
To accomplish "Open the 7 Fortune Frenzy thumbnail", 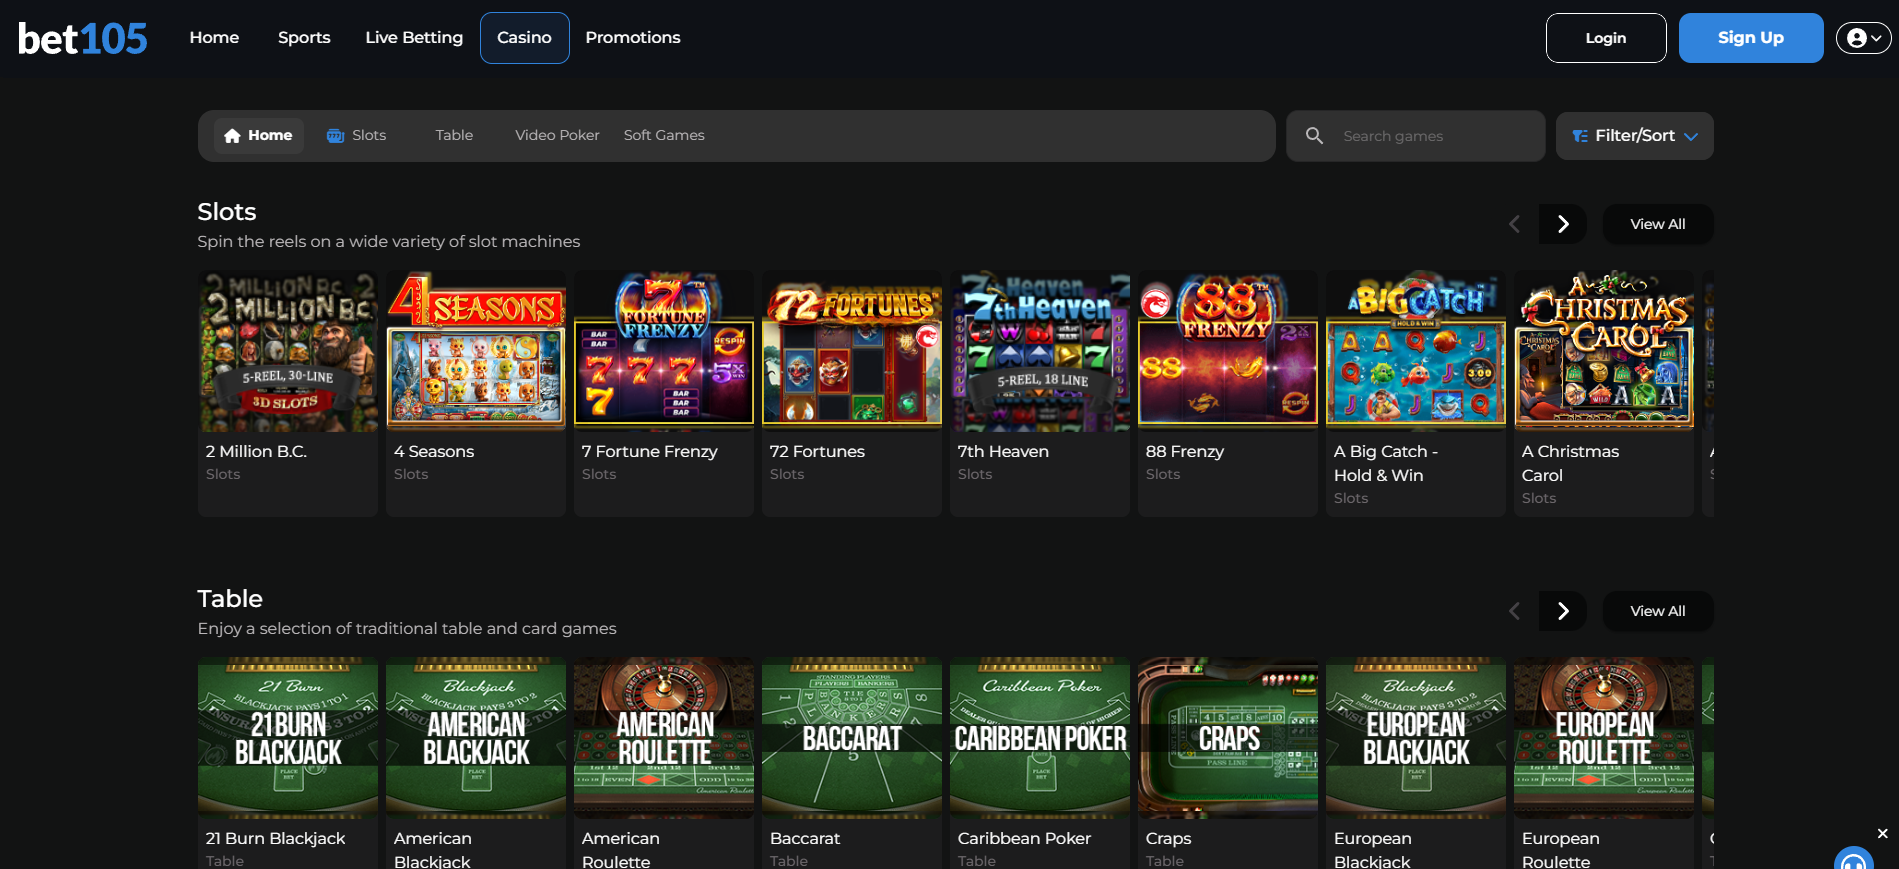I will (x=664, y=351).
